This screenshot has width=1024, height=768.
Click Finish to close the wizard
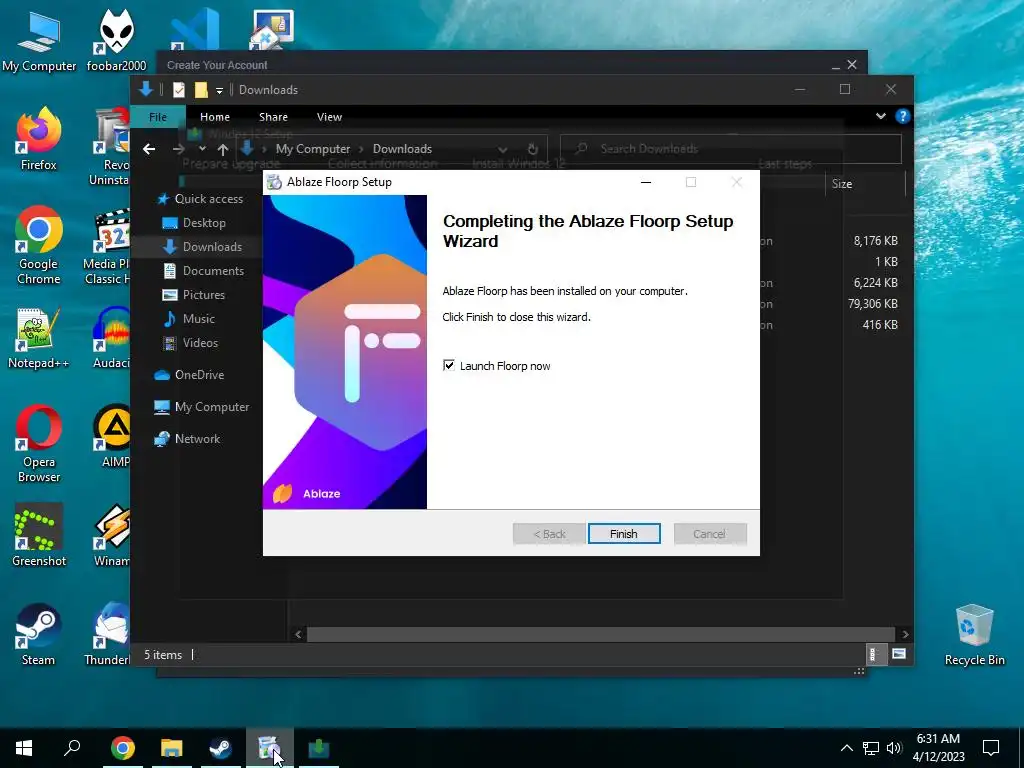pyautogui.click(x=624, y=534)
